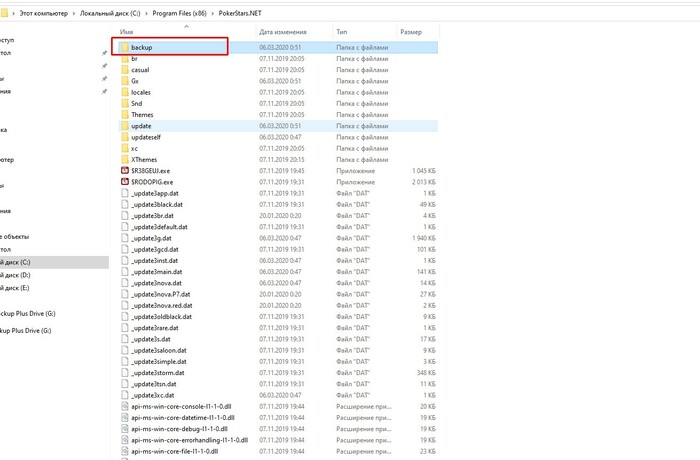Select the Gx folder icon
The width and height of the screenshot is (700, 460).
[x=125, y=81]
